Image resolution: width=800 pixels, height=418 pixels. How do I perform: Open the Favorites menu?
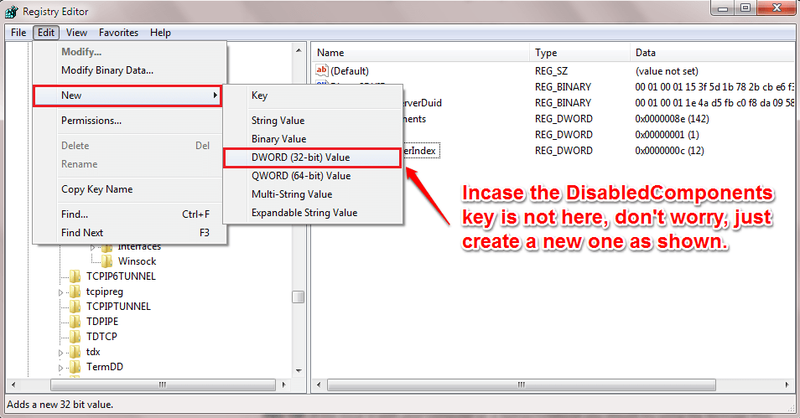(x=118, y=33)
